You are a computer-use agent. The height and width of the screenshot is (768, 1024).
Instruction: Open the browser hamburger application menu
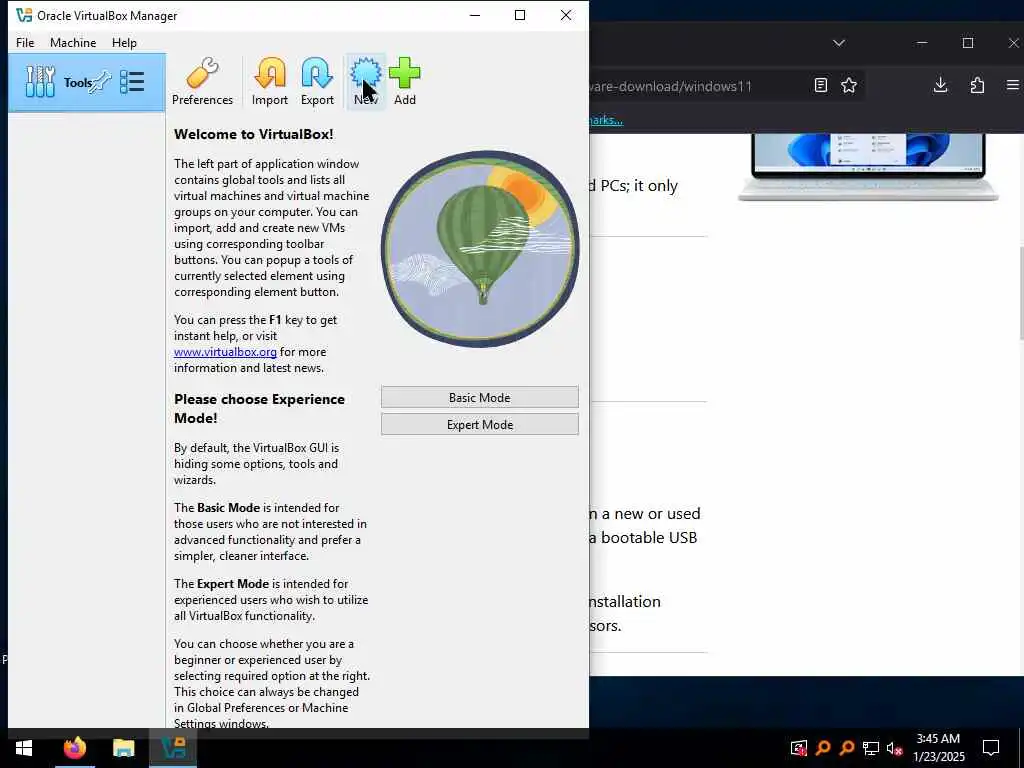(x=1012, y=85)
